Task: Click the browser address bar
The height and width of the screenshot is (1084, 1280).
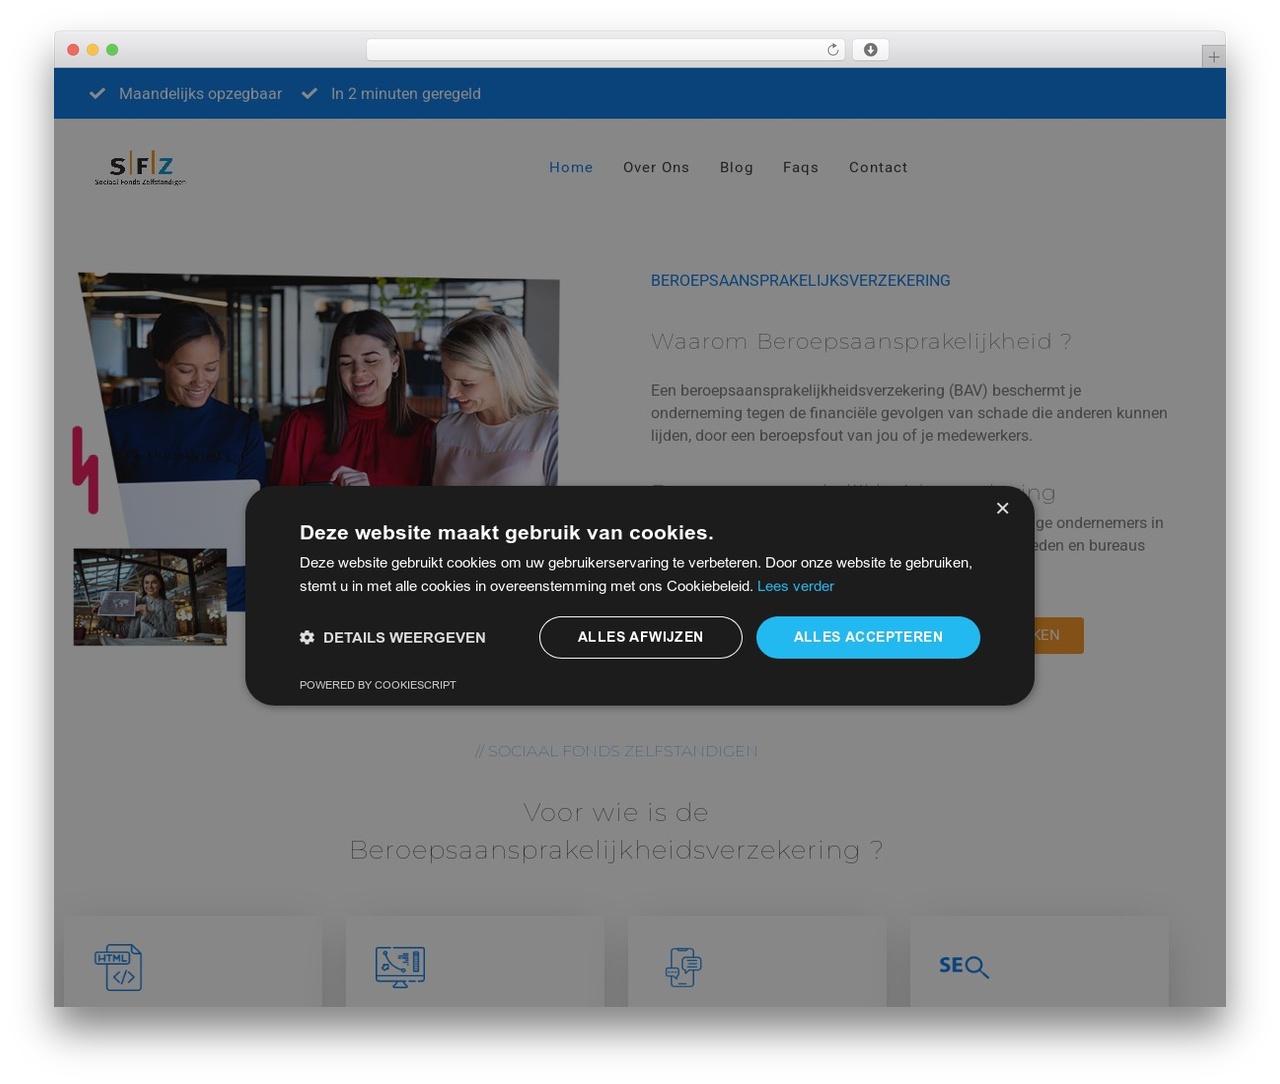Action: tap(605, 50)
